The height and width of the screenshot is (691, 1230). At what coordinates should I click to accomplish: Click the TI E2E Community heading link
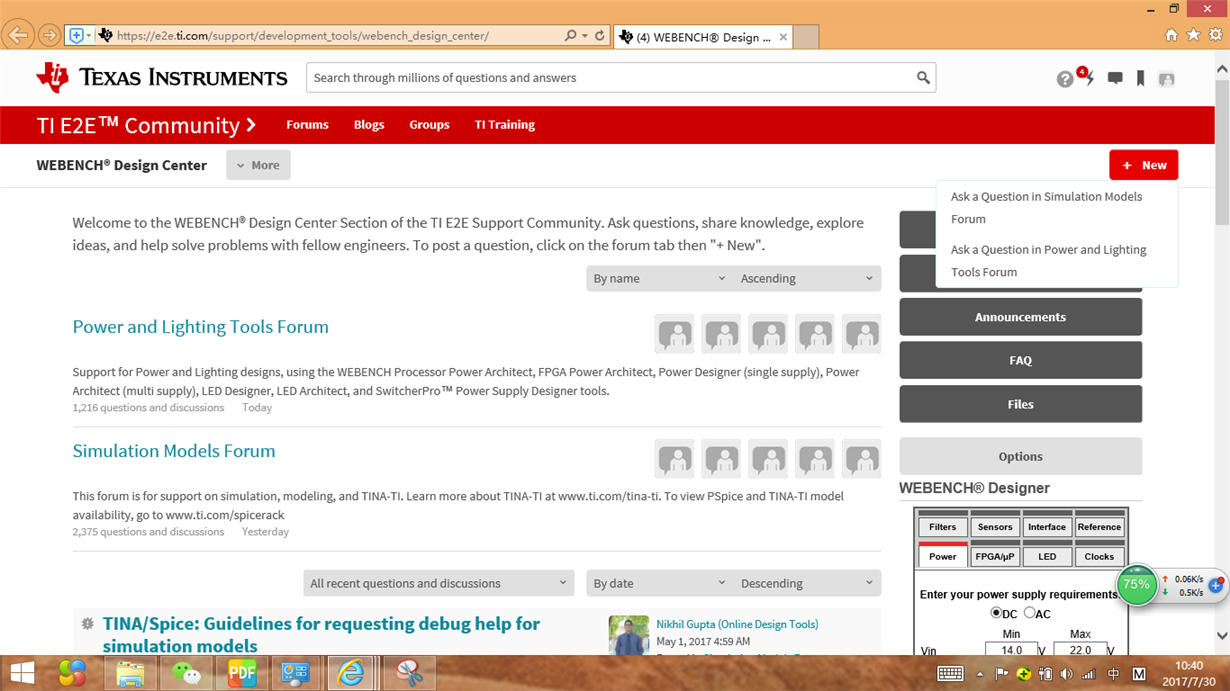coord(147,125)
